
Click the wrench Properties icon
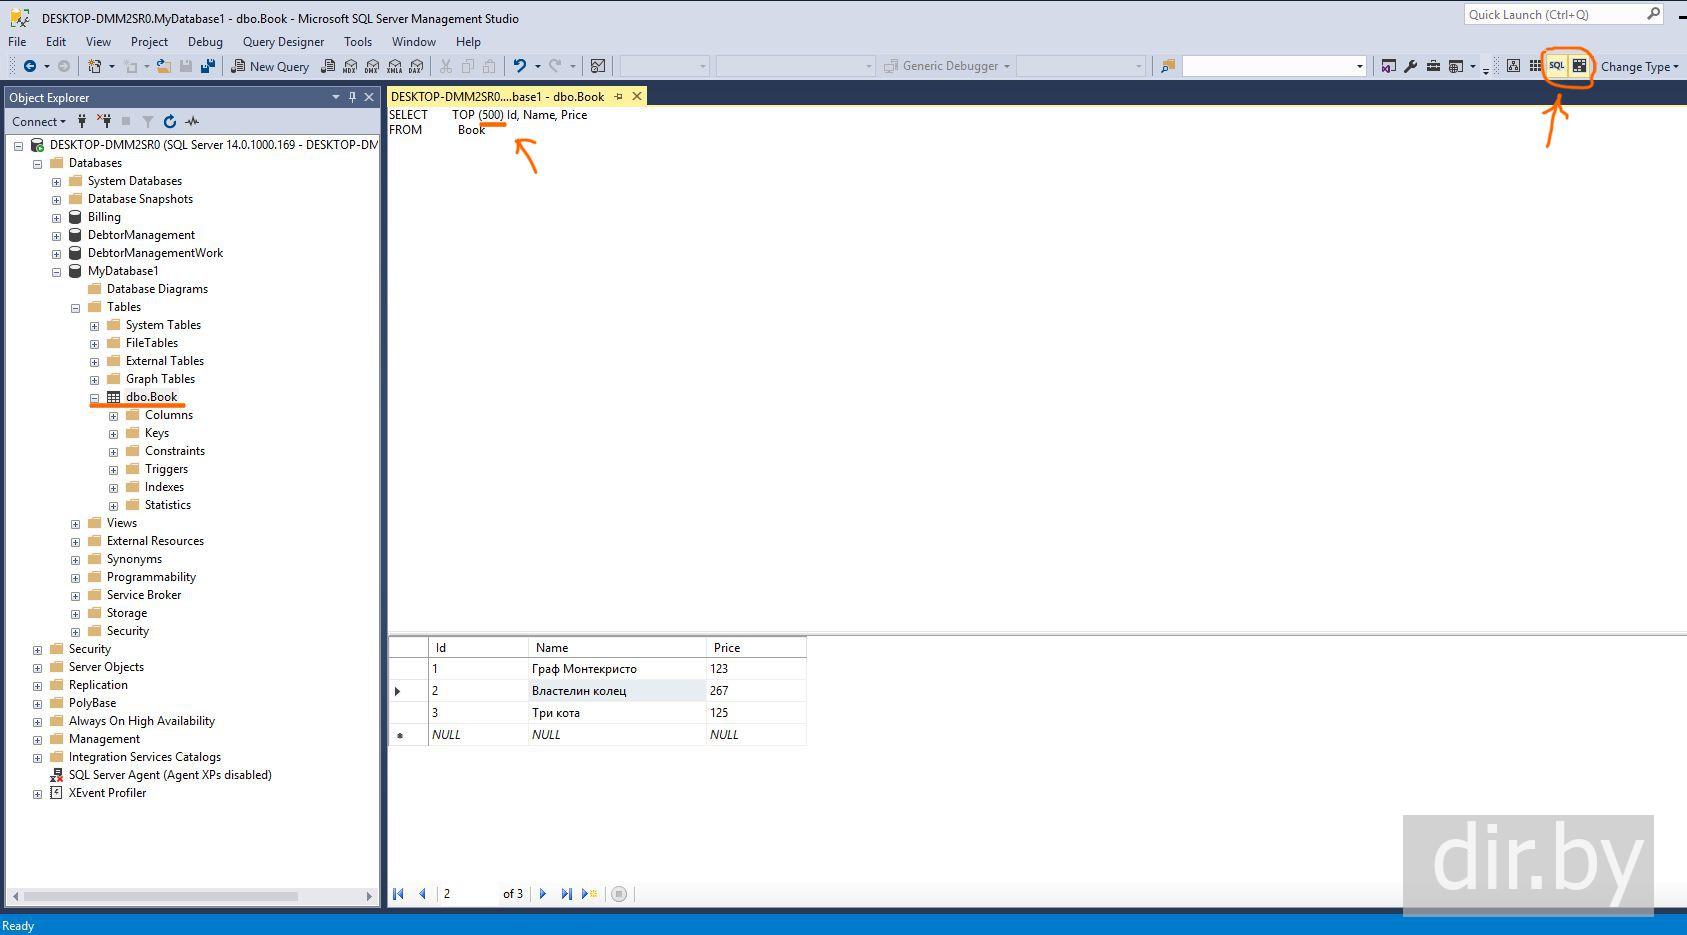[x=1411, y=66]
